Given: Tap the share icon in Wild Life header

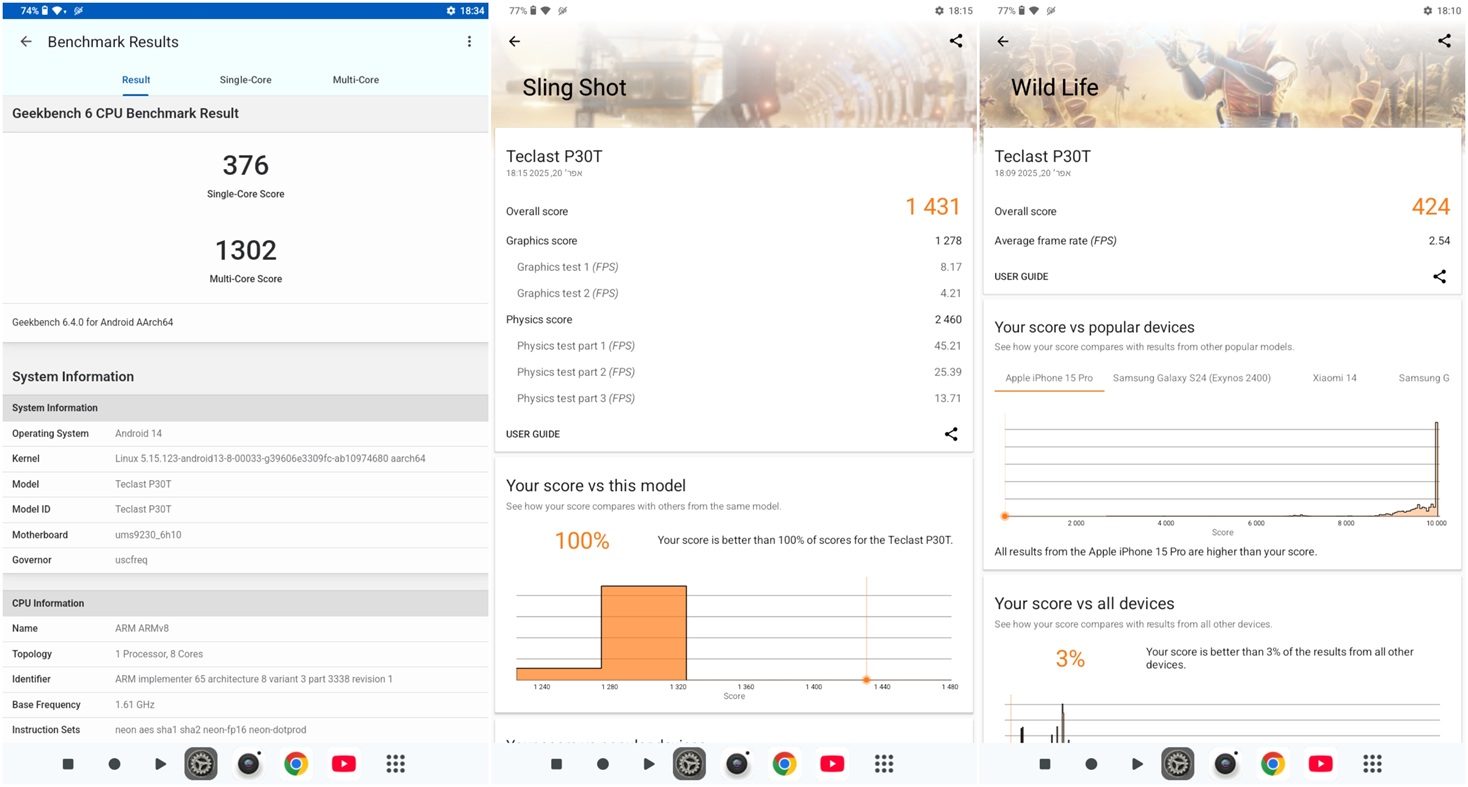Looking at the screenshot, I should point(1444,41).
